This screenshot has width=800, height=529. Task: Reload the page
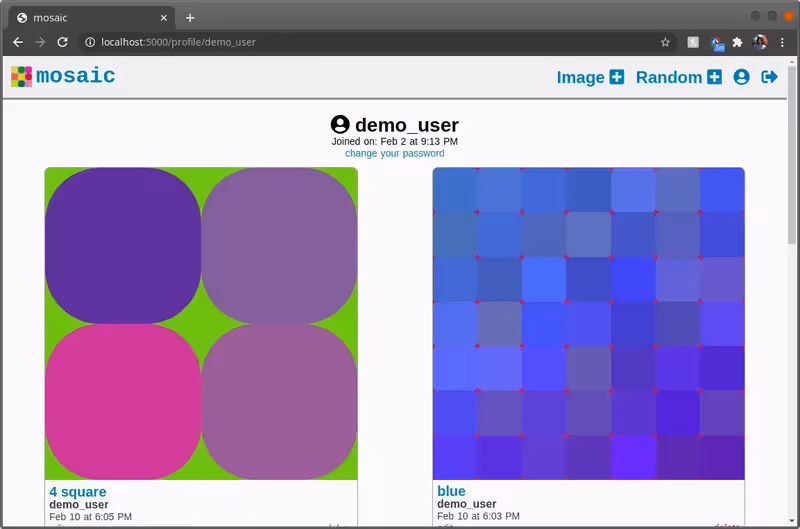(62, 43)
